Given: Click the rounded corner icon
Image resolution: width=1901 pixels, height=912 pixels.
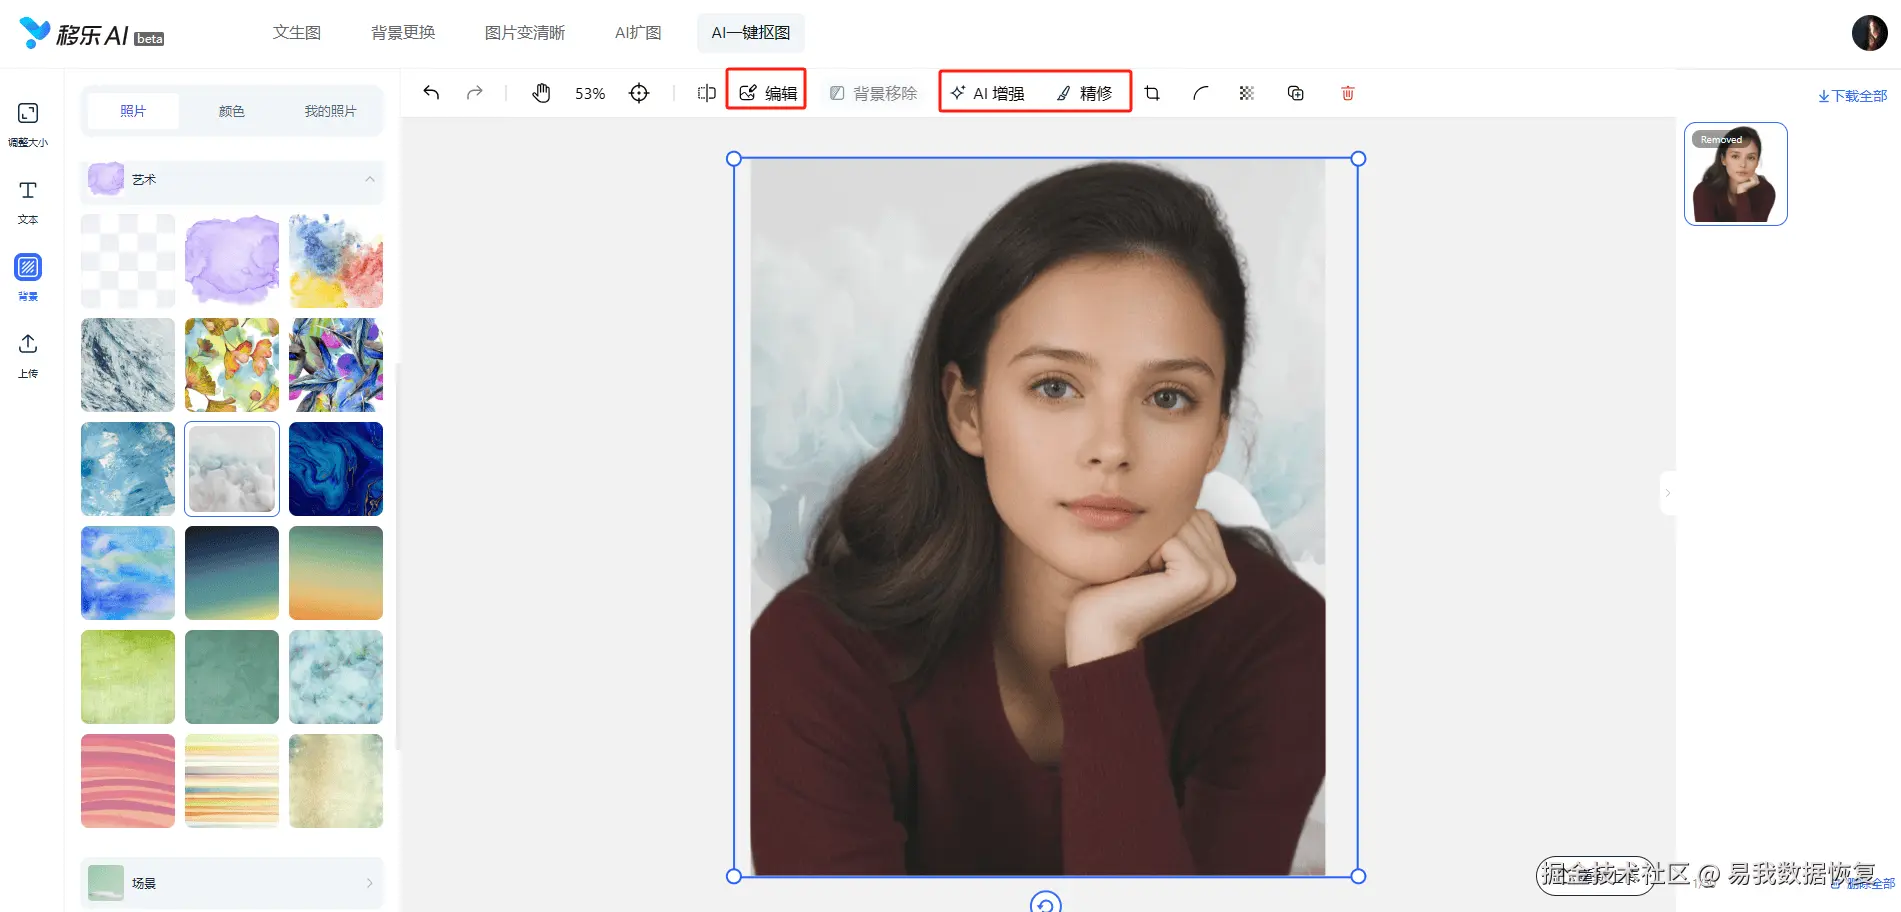Looking at the screenshot, I should (1200, 93).
